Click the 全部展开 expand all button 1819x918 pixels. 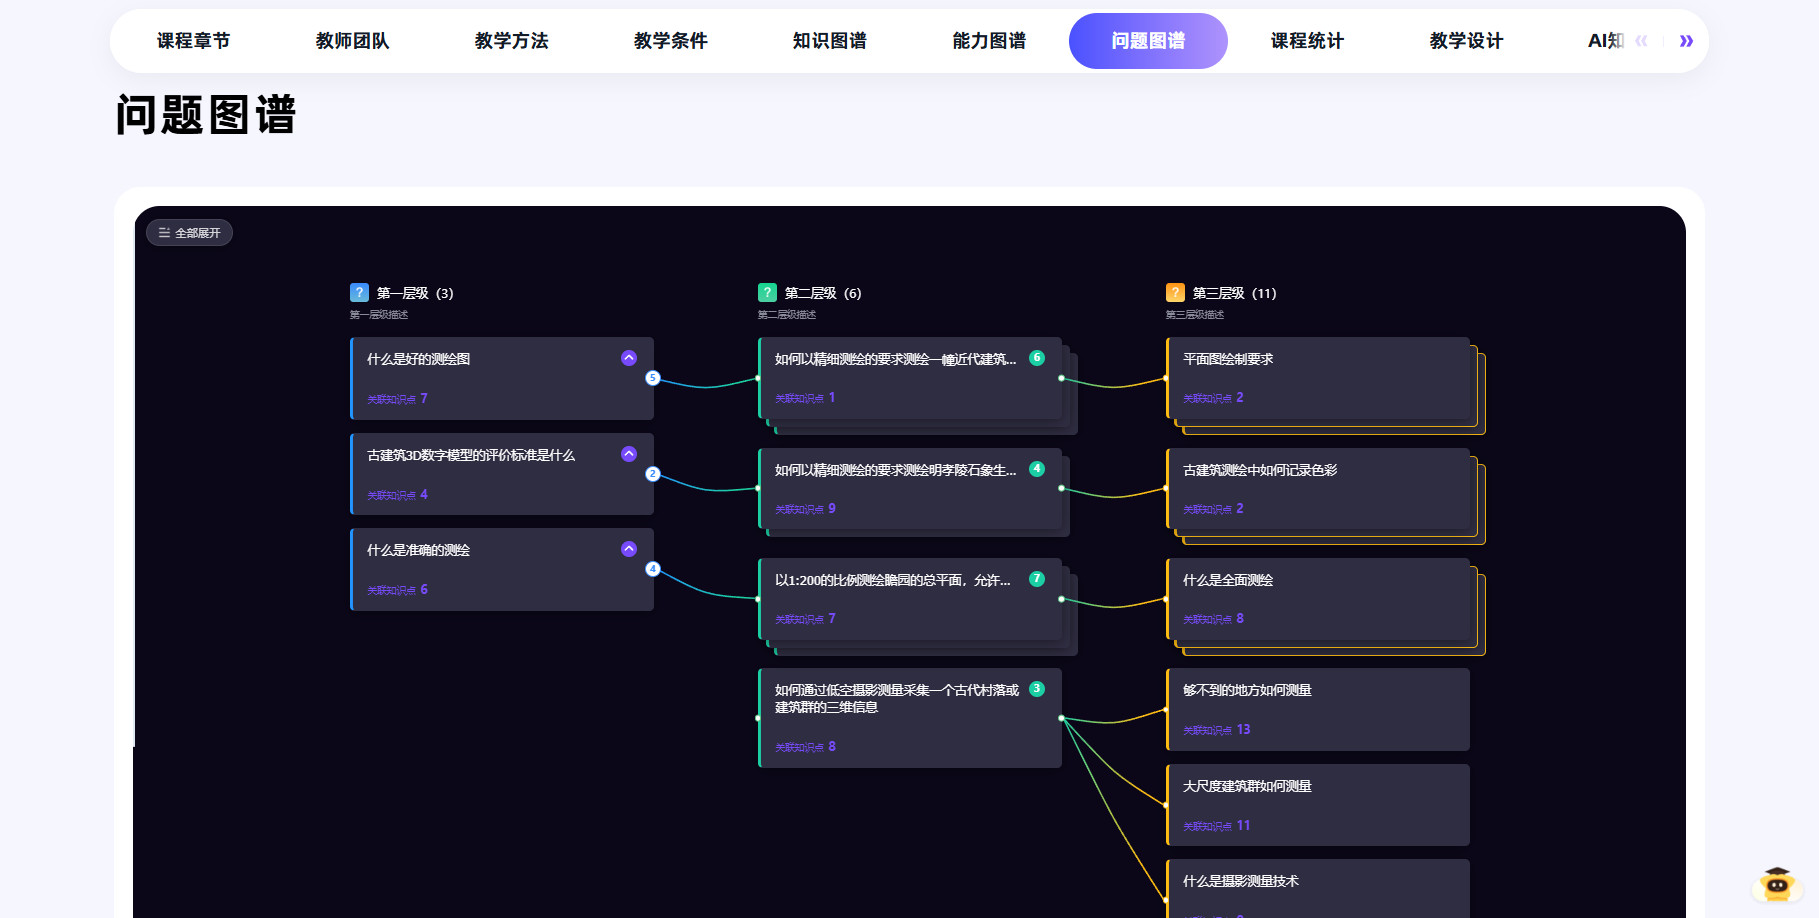tap(190, 233)
